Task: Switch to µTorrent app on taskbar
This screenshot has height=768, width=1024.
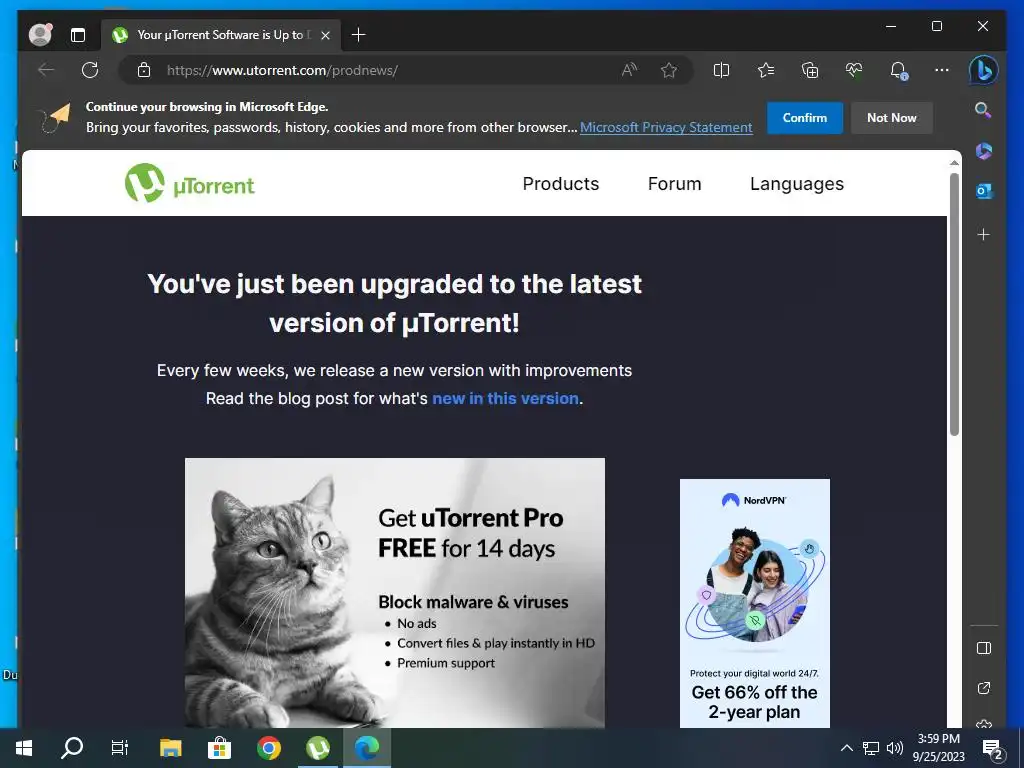Action: coord(318,748)
